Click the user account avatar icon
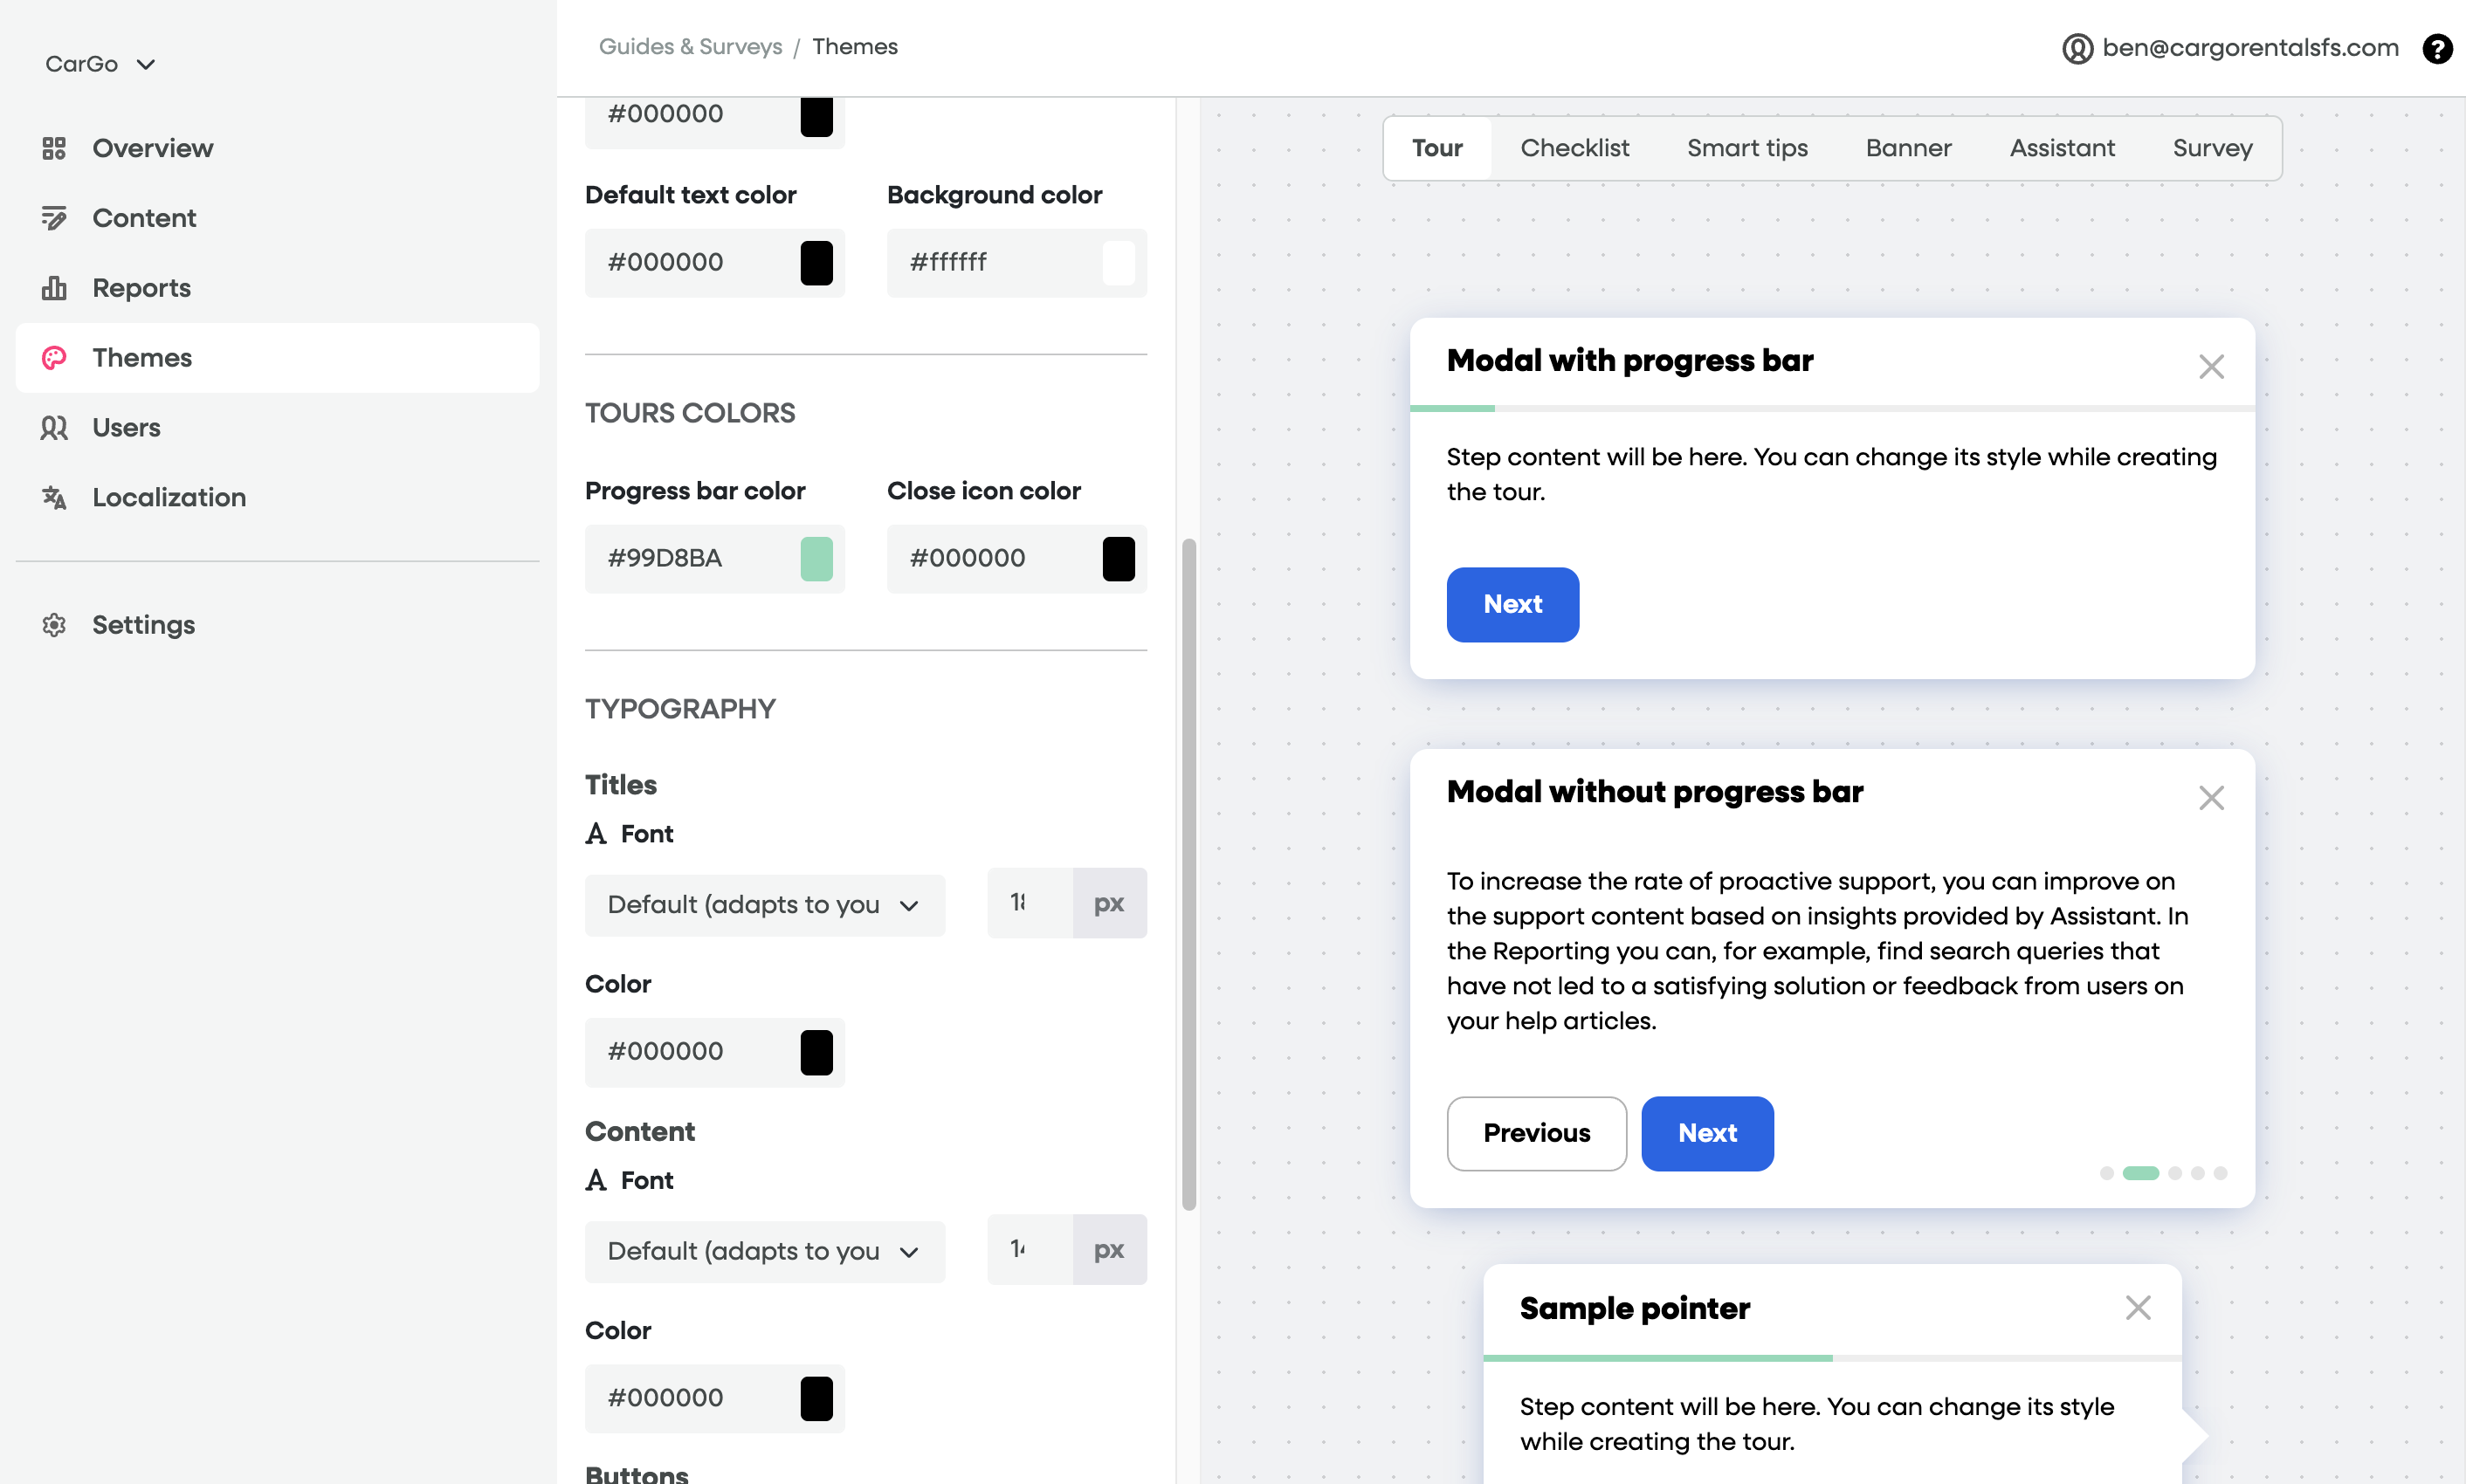Image resolution: width=2466 pixels, height=1484 pixels. tap(2077, 48)
